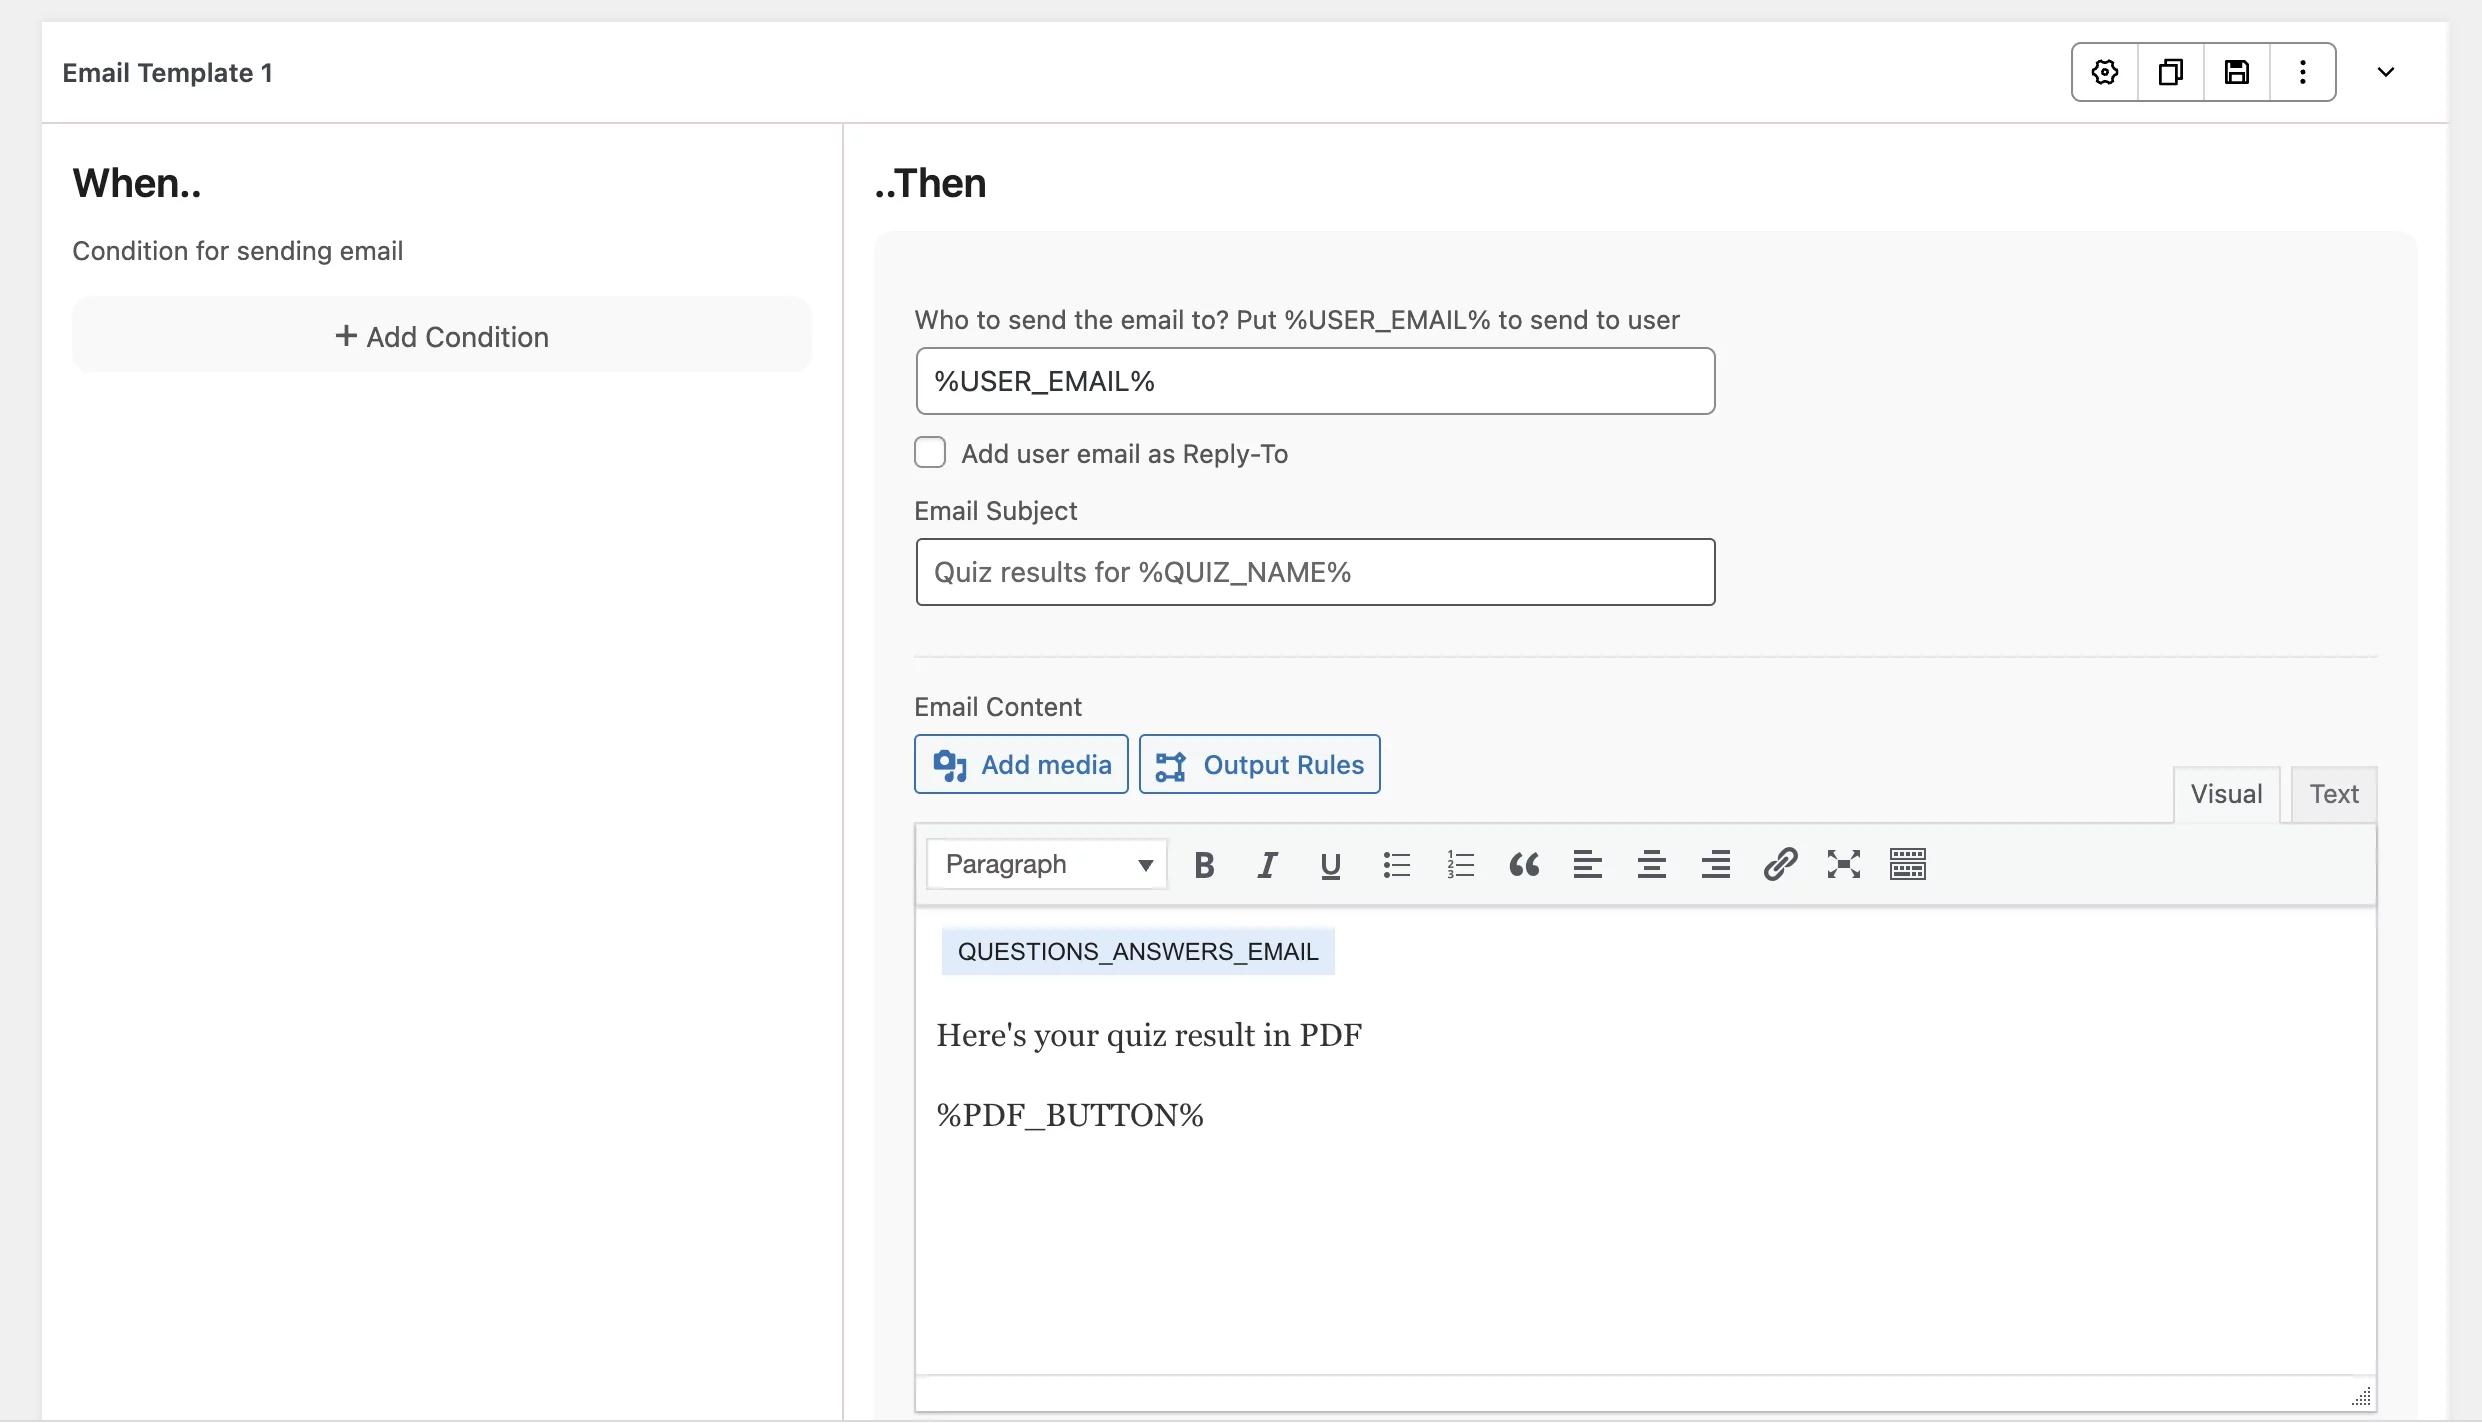The width and height of the screenshot is (2482, 1428).
Task: Click the recipient %USER_EMAIL% input field
Action: [x=1315, y=381]
